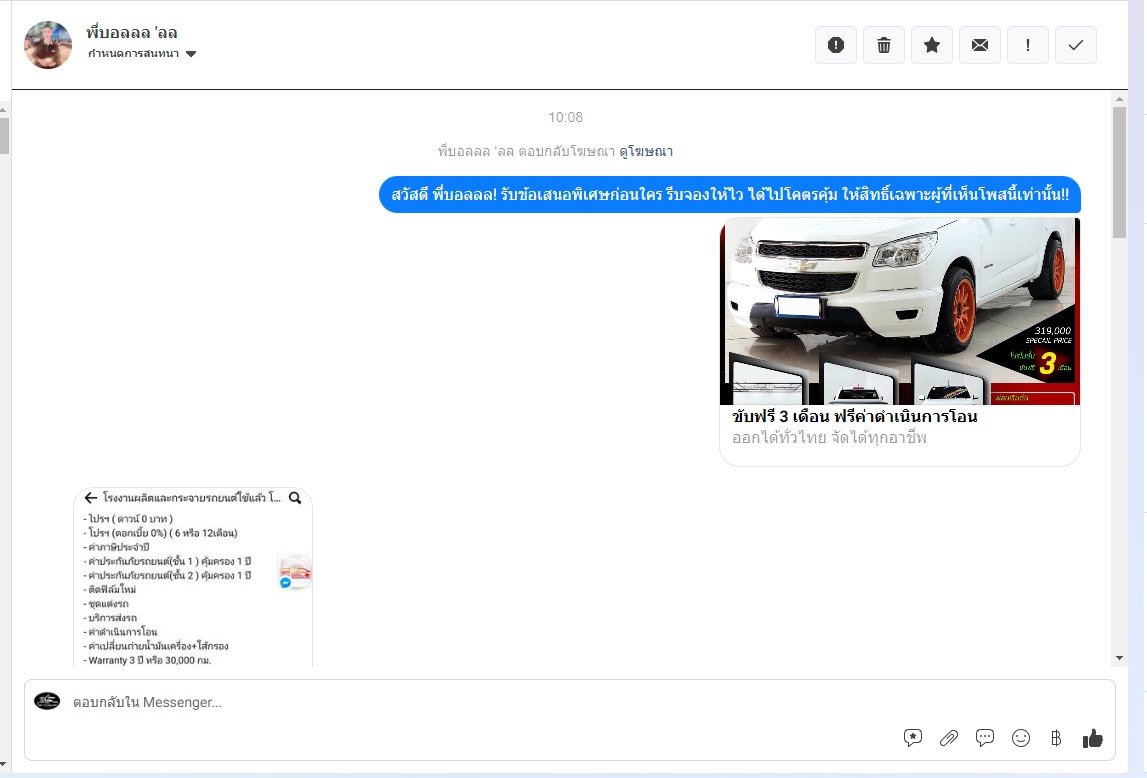Viewport: 1147px width, 778px height.
Task: Open the starred speech bubble icon
Action: click(x=913, y=738)
